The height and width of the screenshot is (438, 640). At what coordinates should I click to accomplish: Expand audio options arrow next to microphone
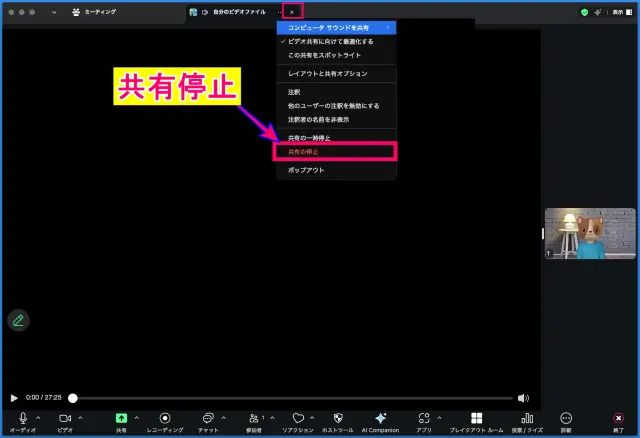click(38, 417)
